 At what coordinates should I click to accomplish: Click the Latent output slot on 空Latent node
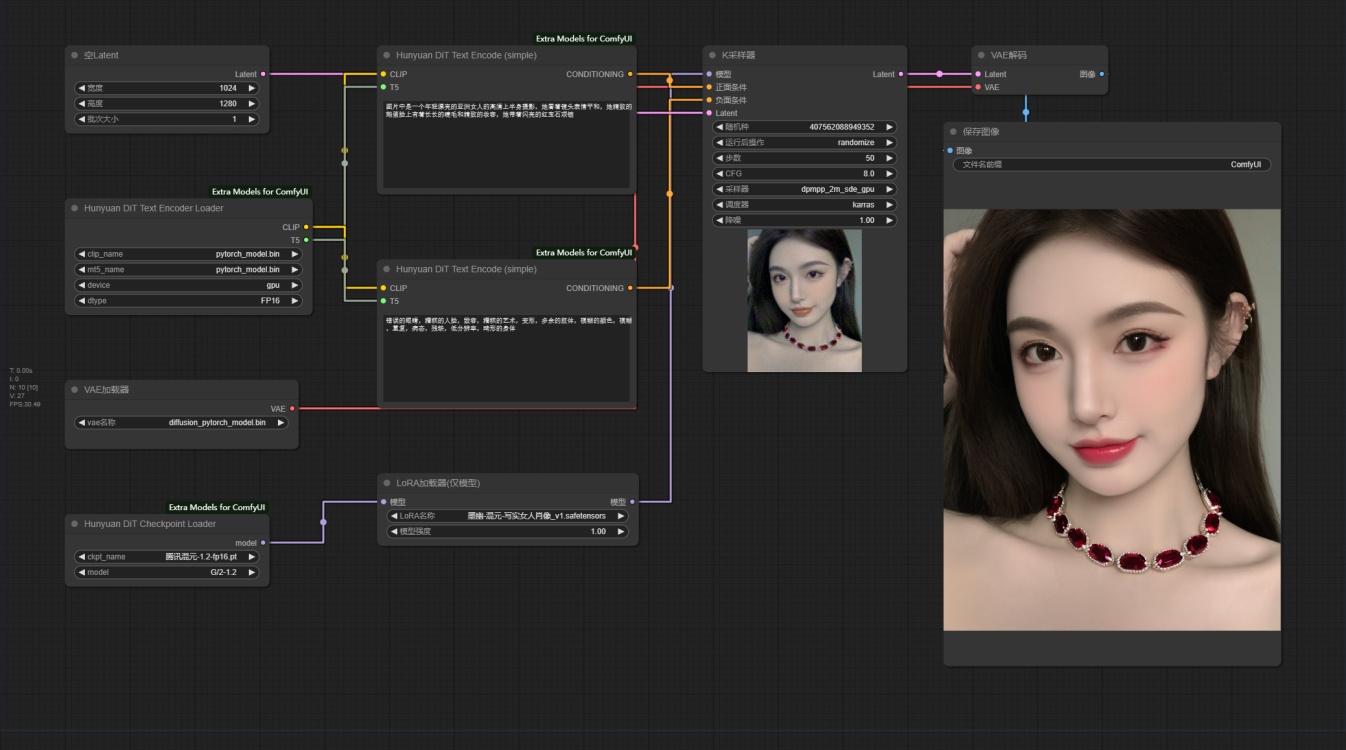coord(263,74)
